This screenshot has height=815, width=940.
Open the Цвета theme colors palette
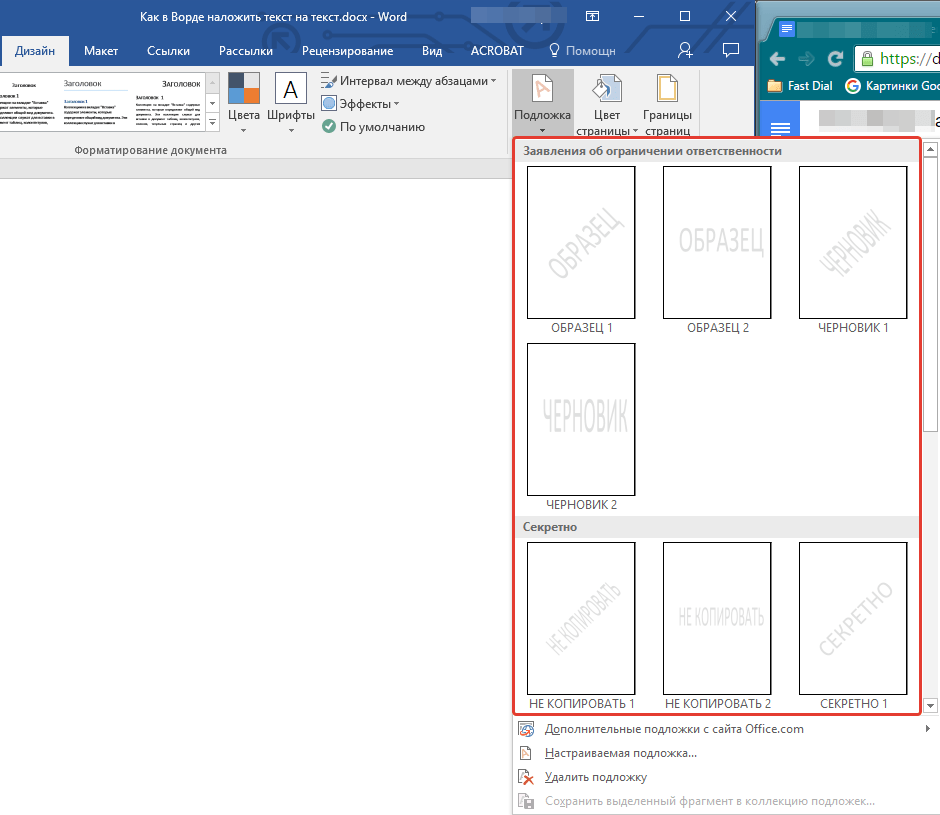244,89
